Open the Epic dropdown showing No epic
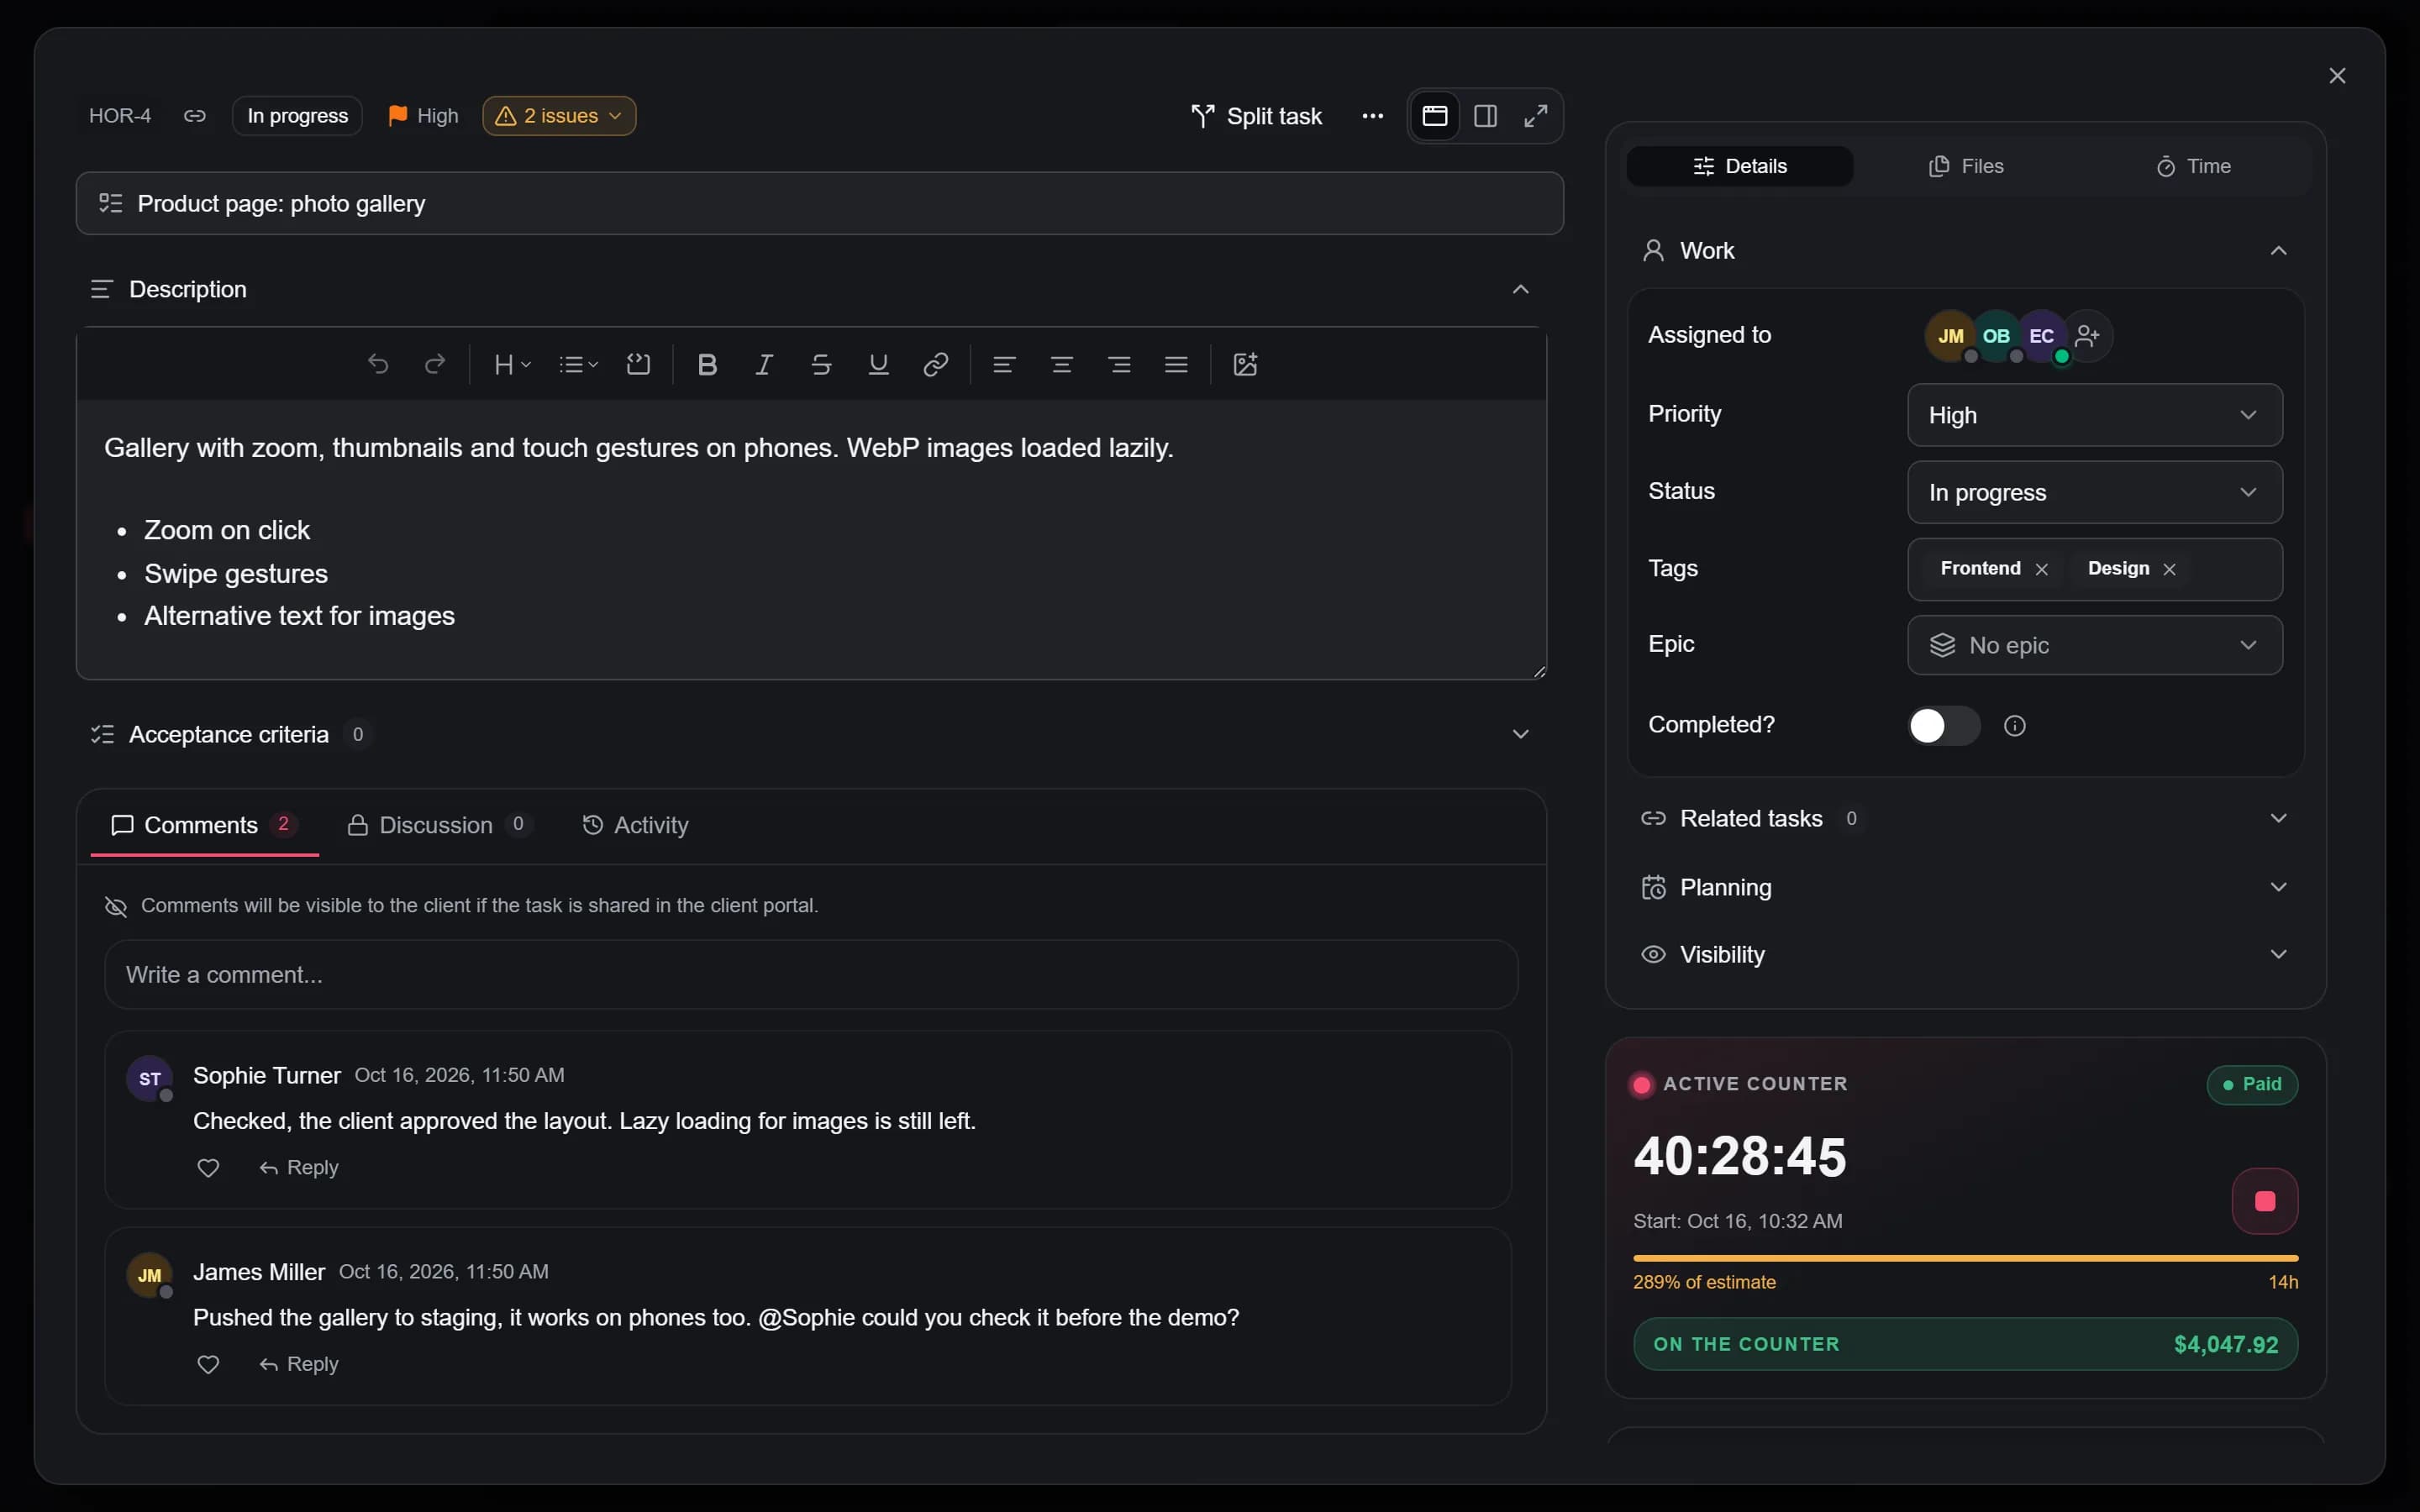 click(2095, 645)
